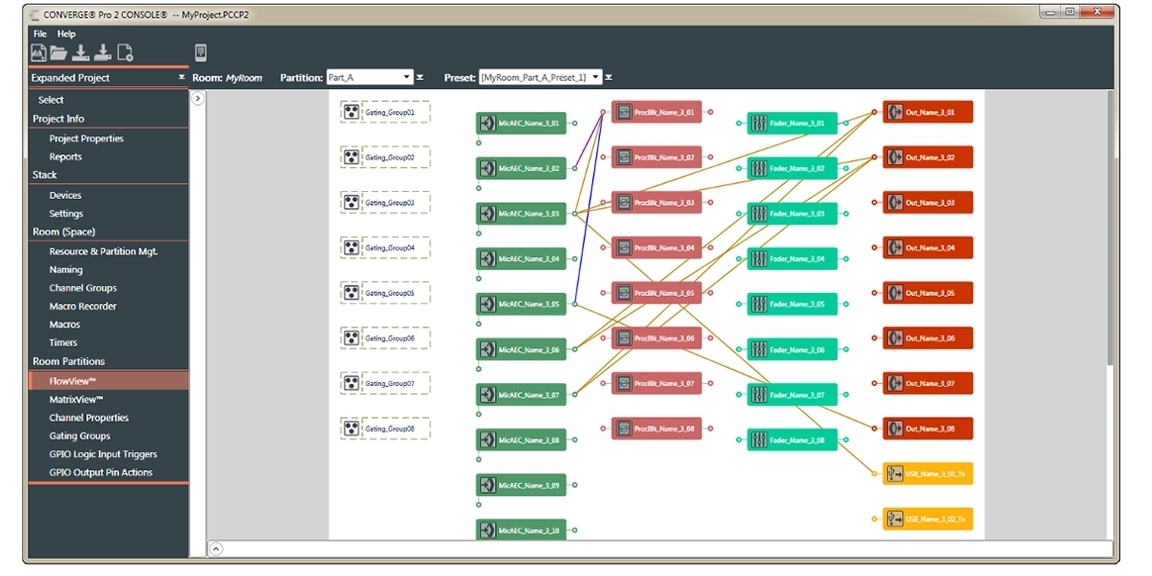The height and width of the screenshot is (576, 1152).
Task: Select the ProcBlk_Name_3_05 processing block
Action: (x=656, y=293)
